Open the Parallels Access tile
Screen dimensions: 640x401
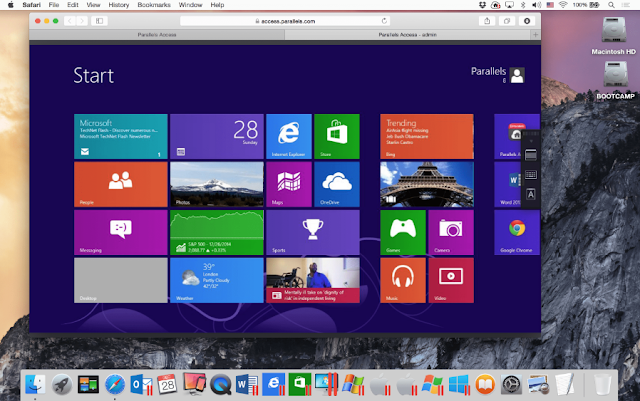tap(508, 136)
